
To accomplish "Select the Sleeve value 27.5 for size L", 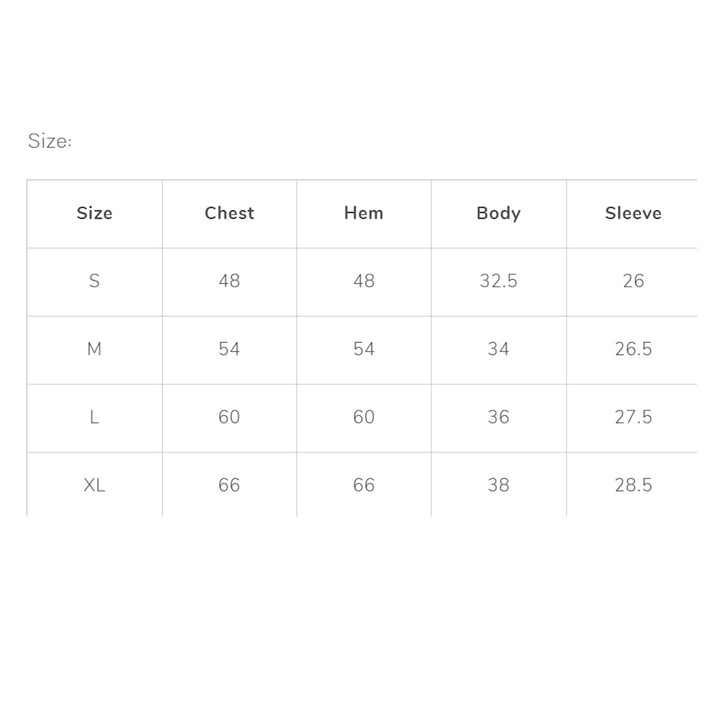I will click(633, 417).
